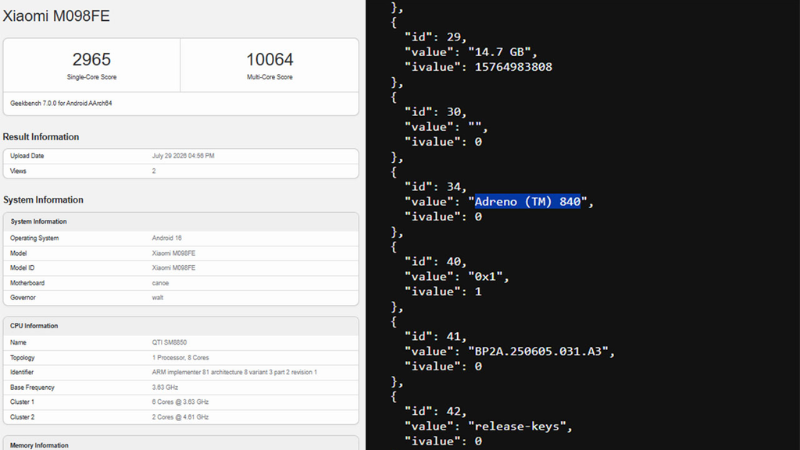Select the 6 Cores @ 3.63 GHz value
Image resolution: width=800 pixels, height=450 pixels.
pos(180,402)
